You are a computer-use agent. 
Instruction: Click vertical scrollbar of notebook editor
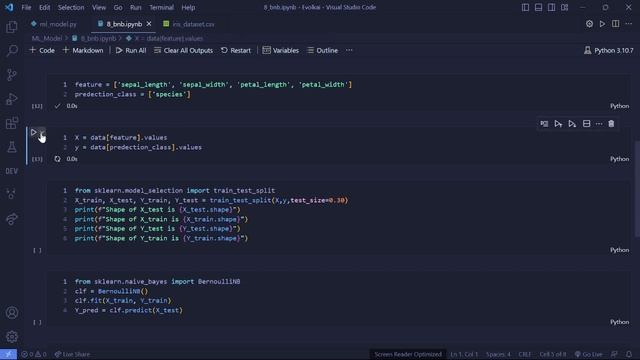pos(637,188)
